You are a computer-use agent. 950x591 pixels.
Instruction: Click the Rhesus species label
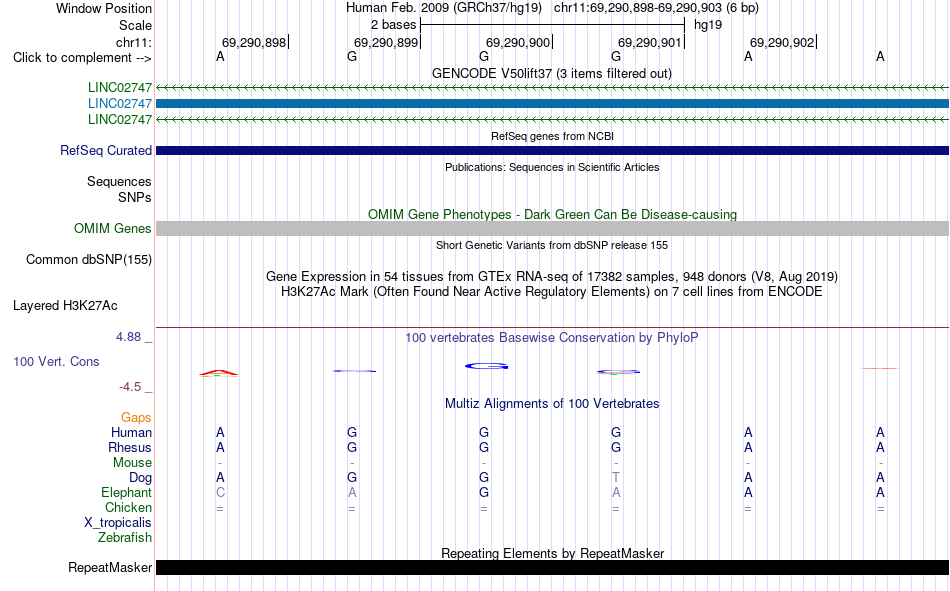(x=130, y=447)
